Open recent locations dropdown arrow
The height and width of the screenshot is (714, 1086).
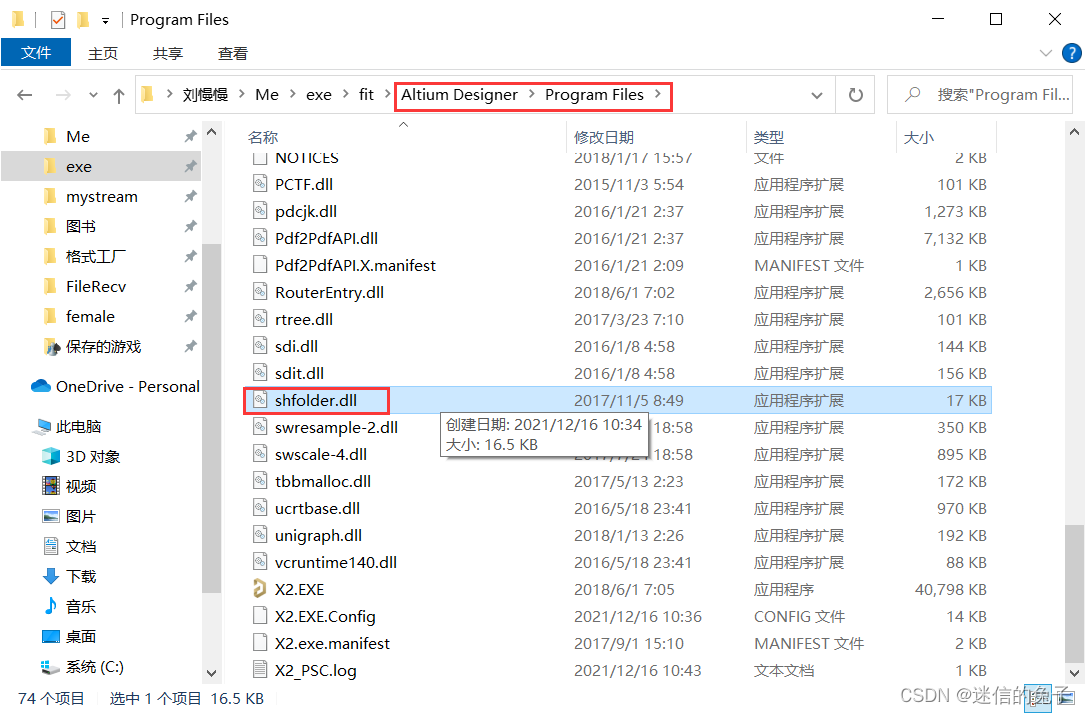point(94,95)
